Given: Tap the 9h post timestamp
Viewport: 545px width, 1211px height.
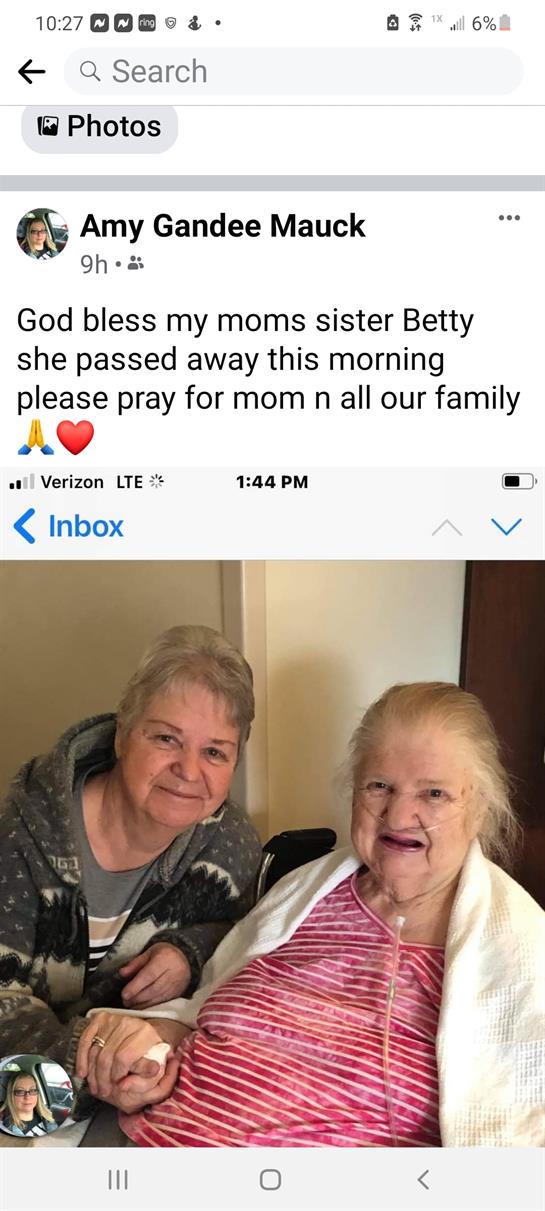Looking at the screenshot, I should pos(94,264).
